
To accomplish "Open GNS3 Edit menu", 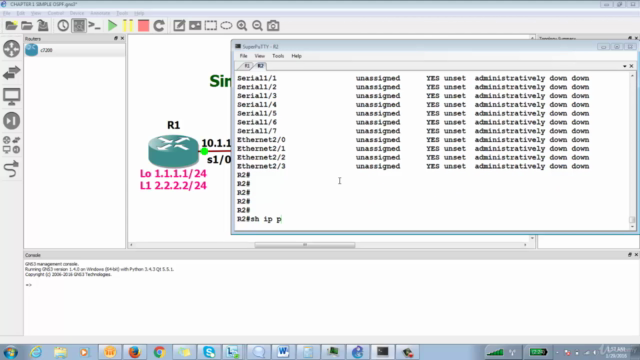I will tap(20, 13).
